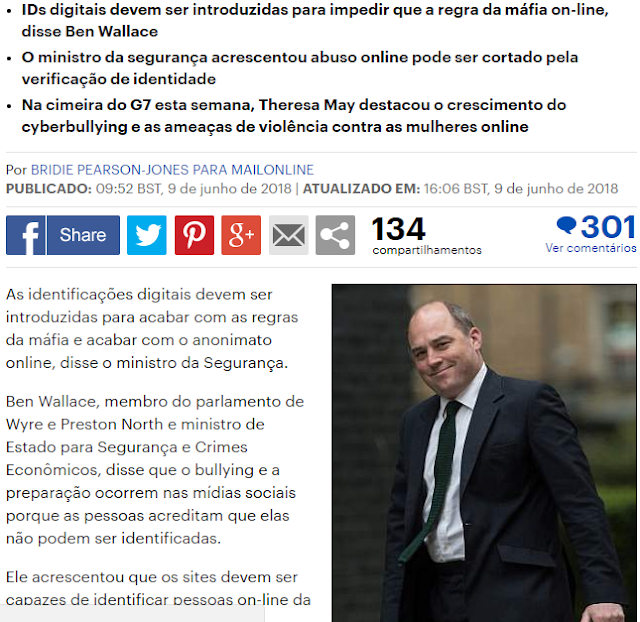Click the blue comment bubble icon
This screenshot has width=640, height=622.
coord(566,225)
